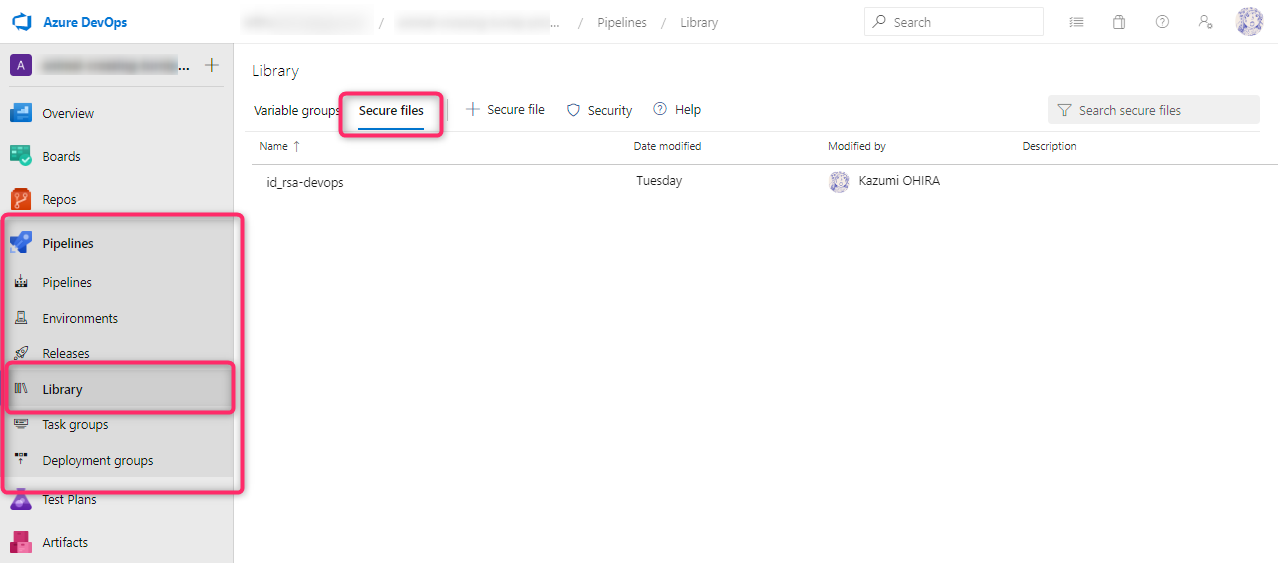Click the Environments icon

point(21,318)
